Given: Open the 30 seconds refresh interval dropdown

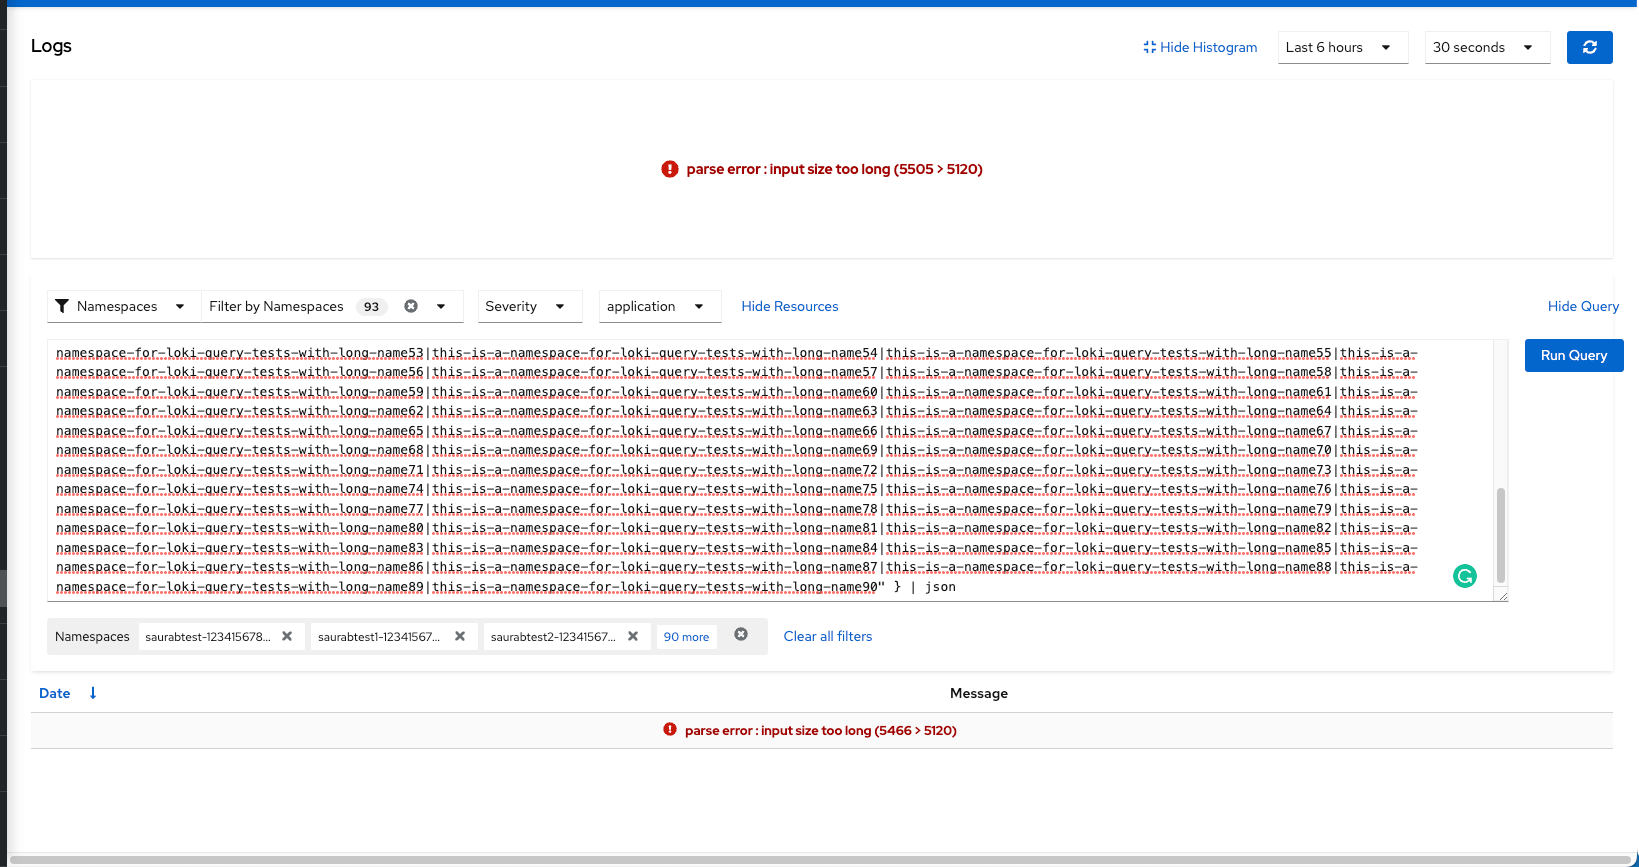Looking at the screenshot, I should (1487, 47).
